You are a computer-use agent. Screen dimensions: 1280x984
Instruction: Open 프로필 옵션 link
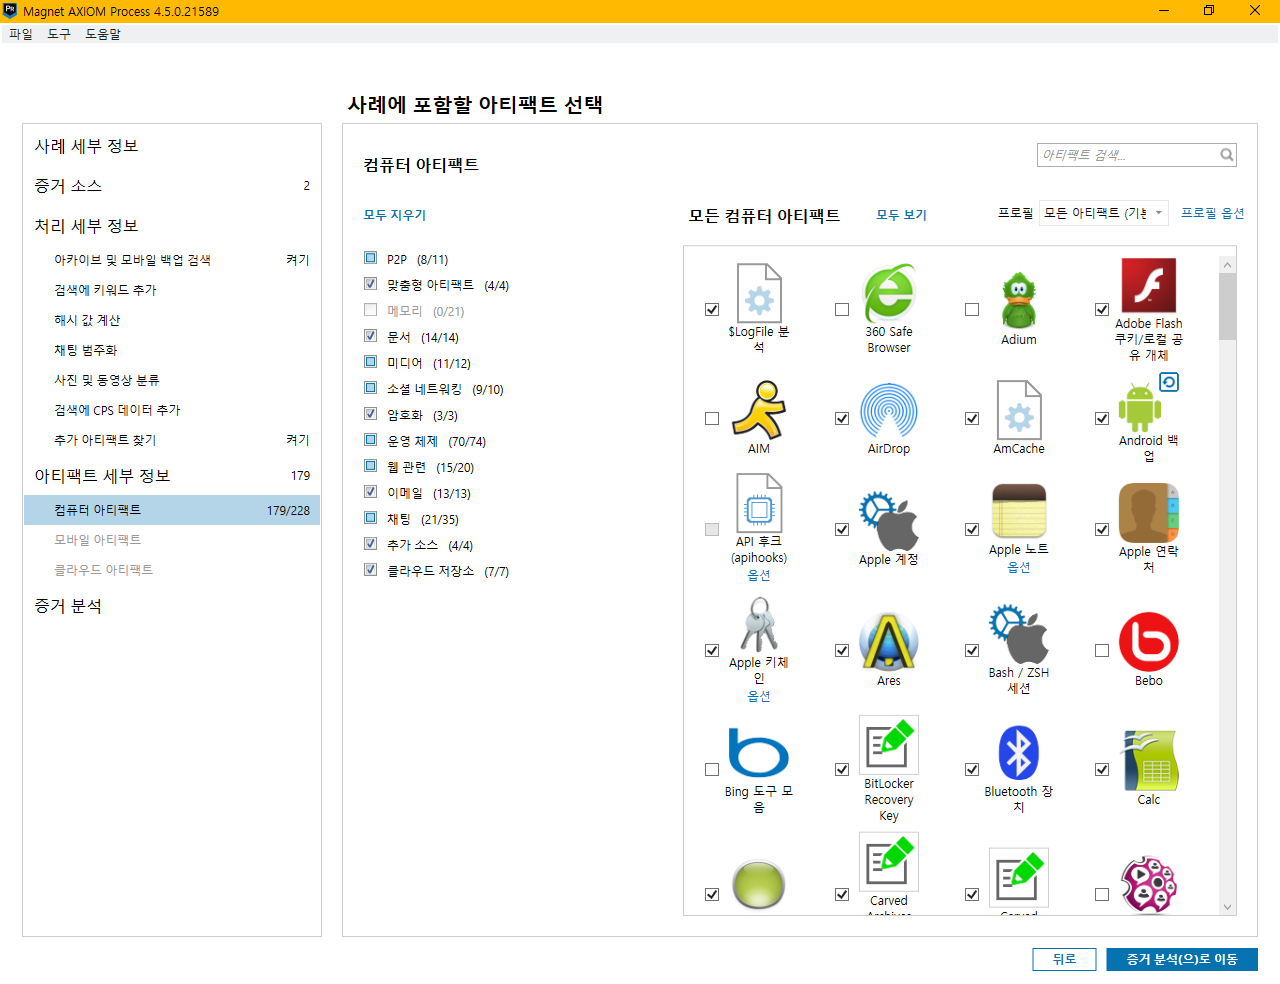(x=1213, y=213)
